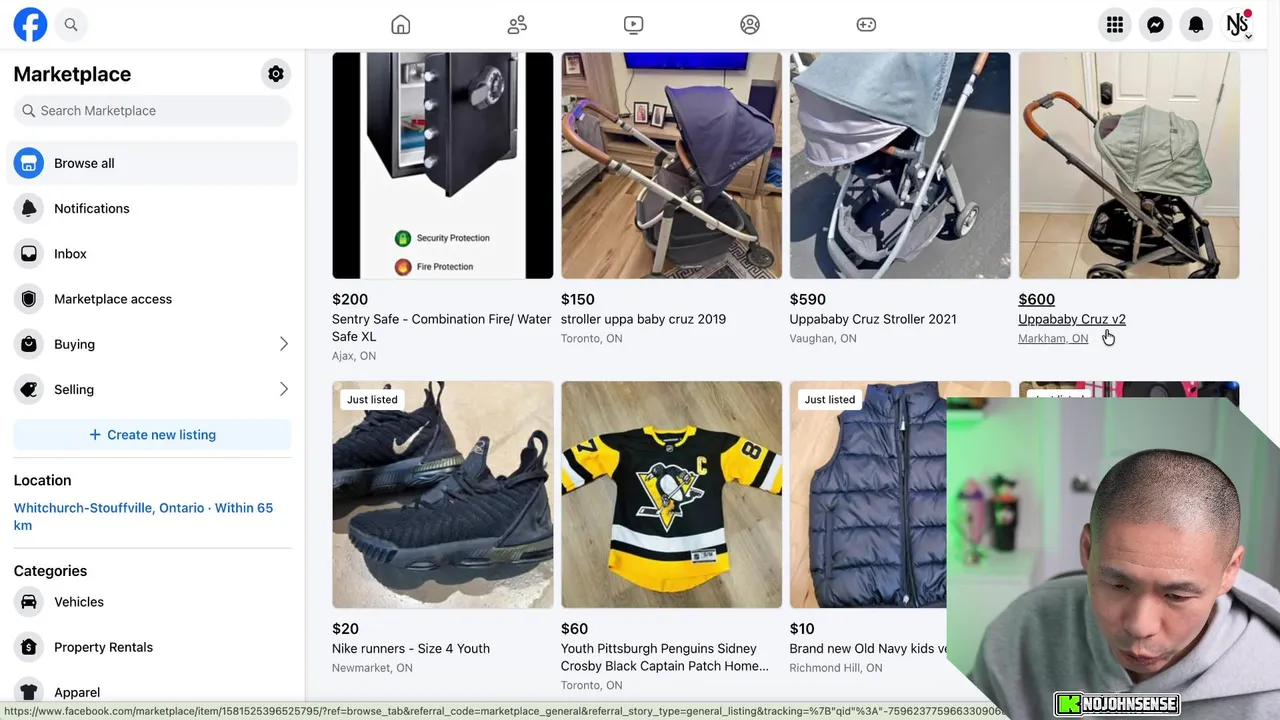Screen dimensions: 1280x720
Task: Open Marketplace settings gear icon
Action: point(276,74)
